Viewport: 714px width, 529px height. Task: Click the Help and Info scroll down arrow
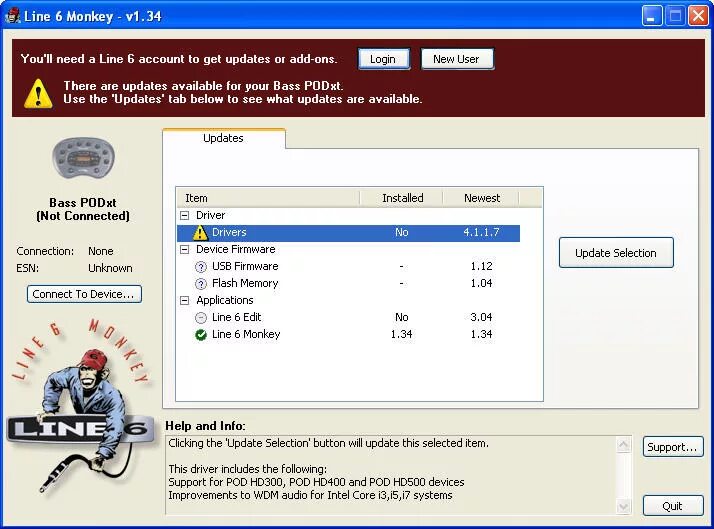coord(624,506)
